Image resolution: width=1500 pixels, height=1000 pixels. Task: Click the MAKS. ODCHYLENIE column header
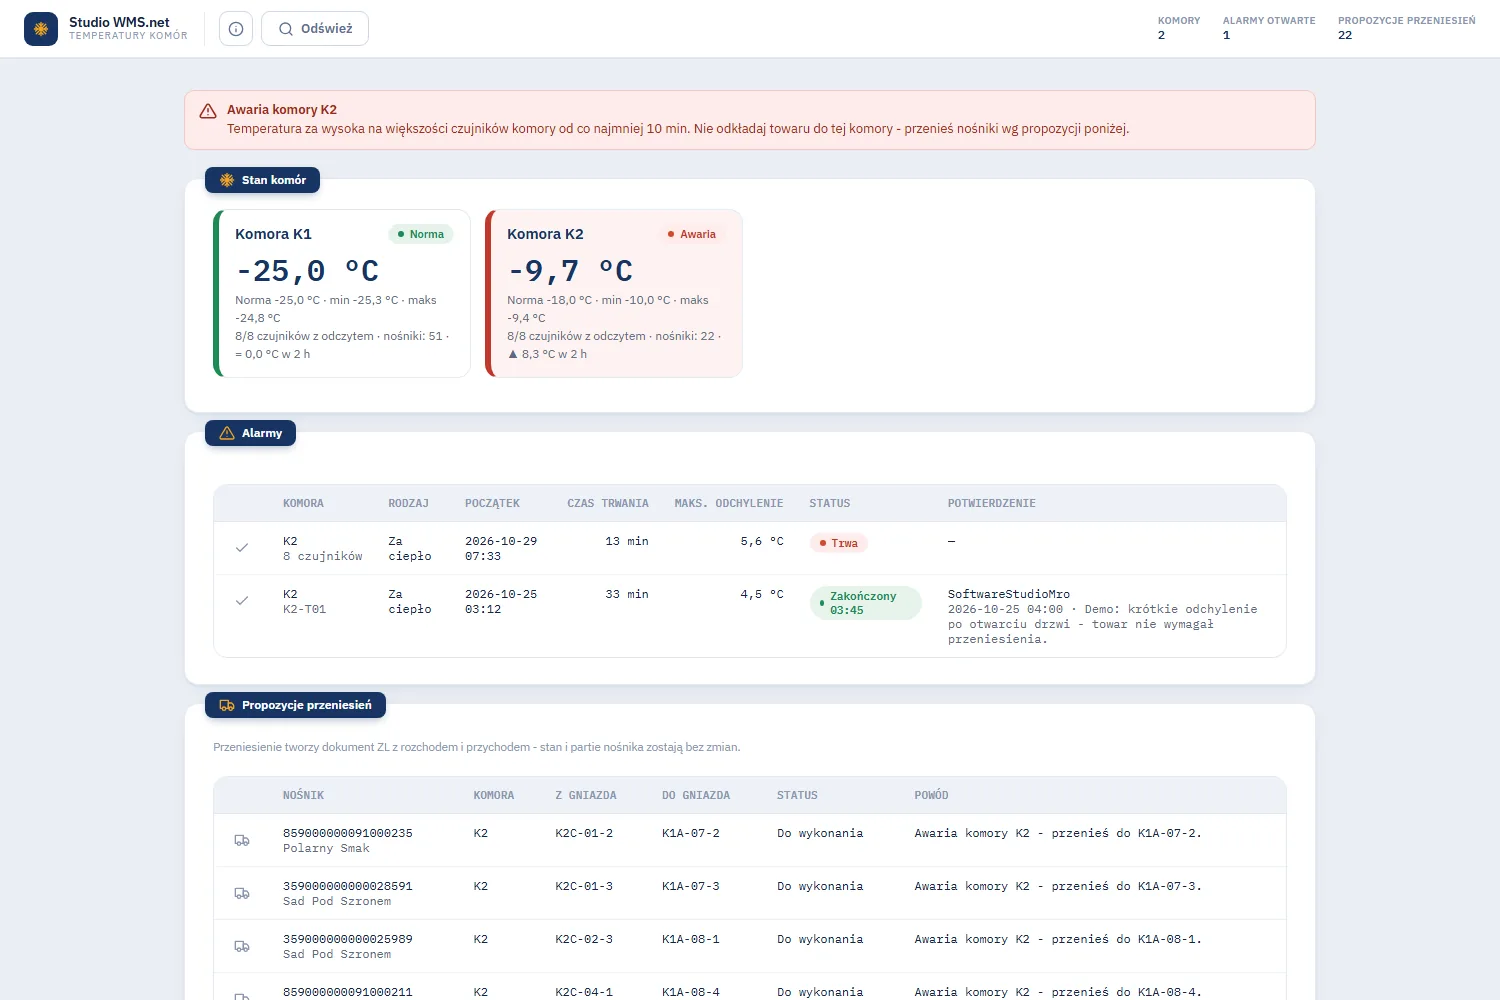(x=729, y=504)
